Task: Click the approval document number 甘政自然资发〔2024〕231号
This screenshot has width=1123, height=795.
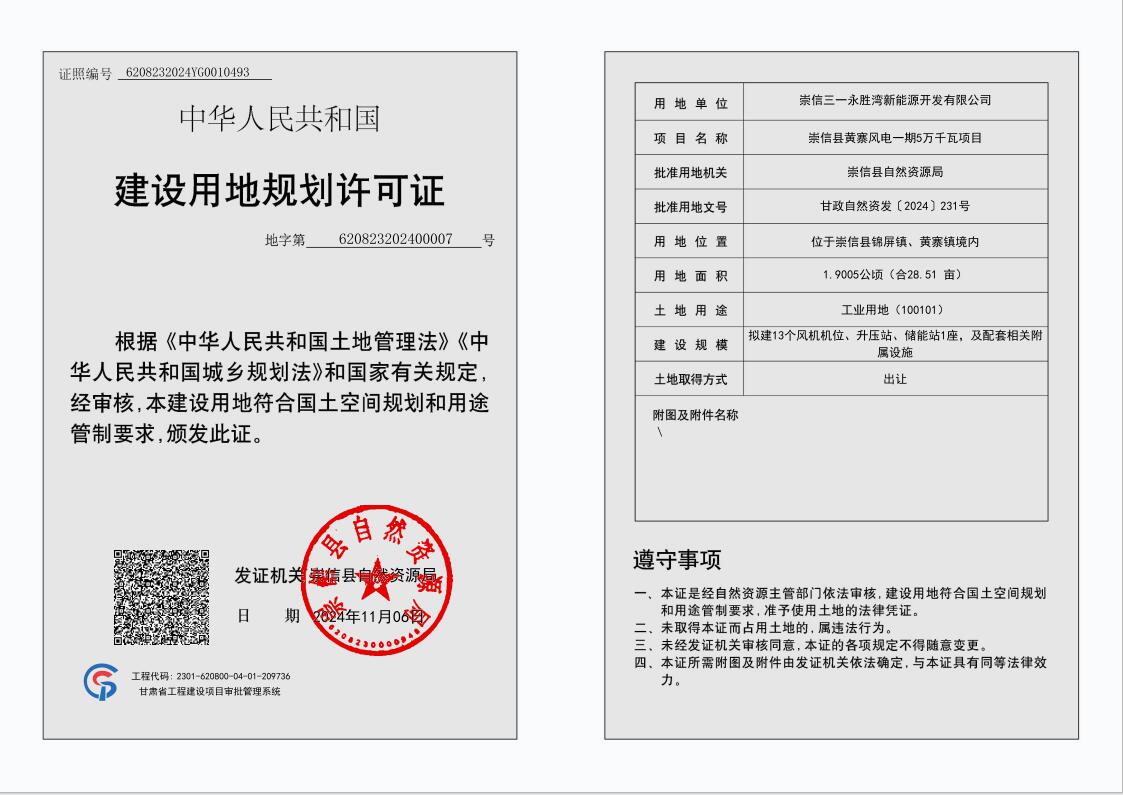Action: [x=895, y=206]
